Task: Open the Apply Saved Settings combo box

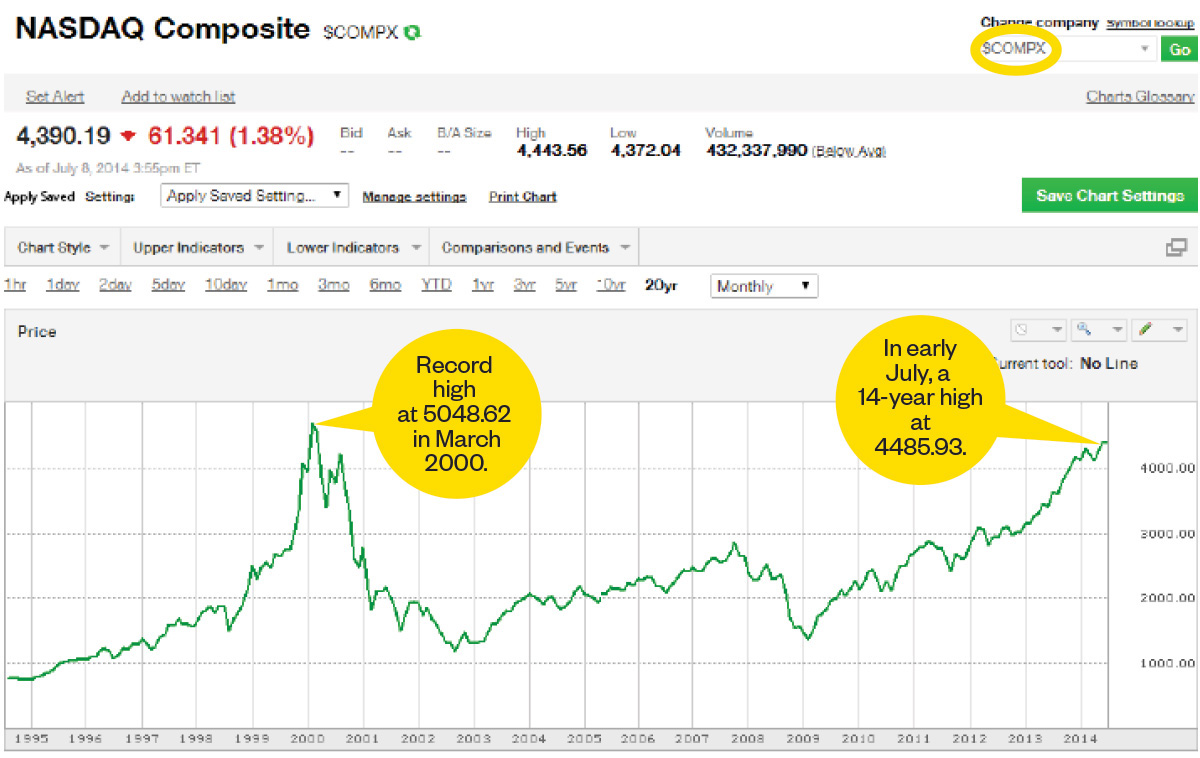Action: 254,196
